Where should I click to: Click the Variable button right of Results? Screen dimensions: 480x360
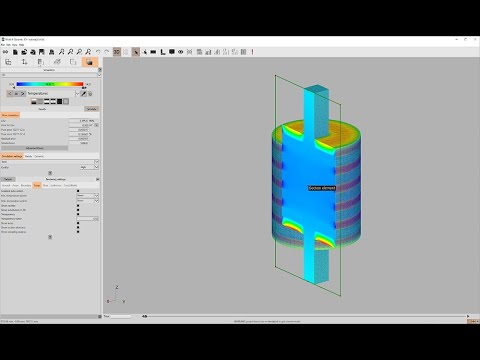pyautogui.click(x=92, y=109)
